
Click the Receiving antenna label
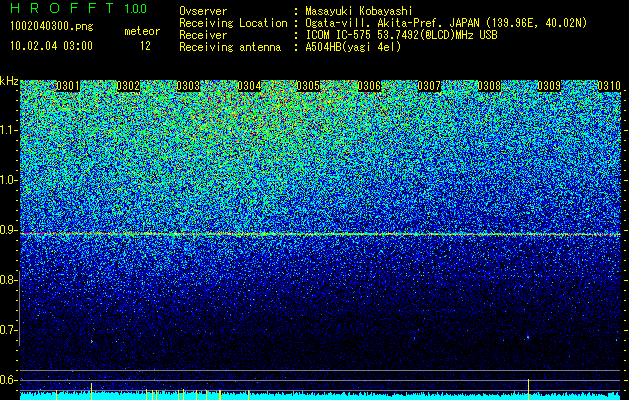[230, 47]
